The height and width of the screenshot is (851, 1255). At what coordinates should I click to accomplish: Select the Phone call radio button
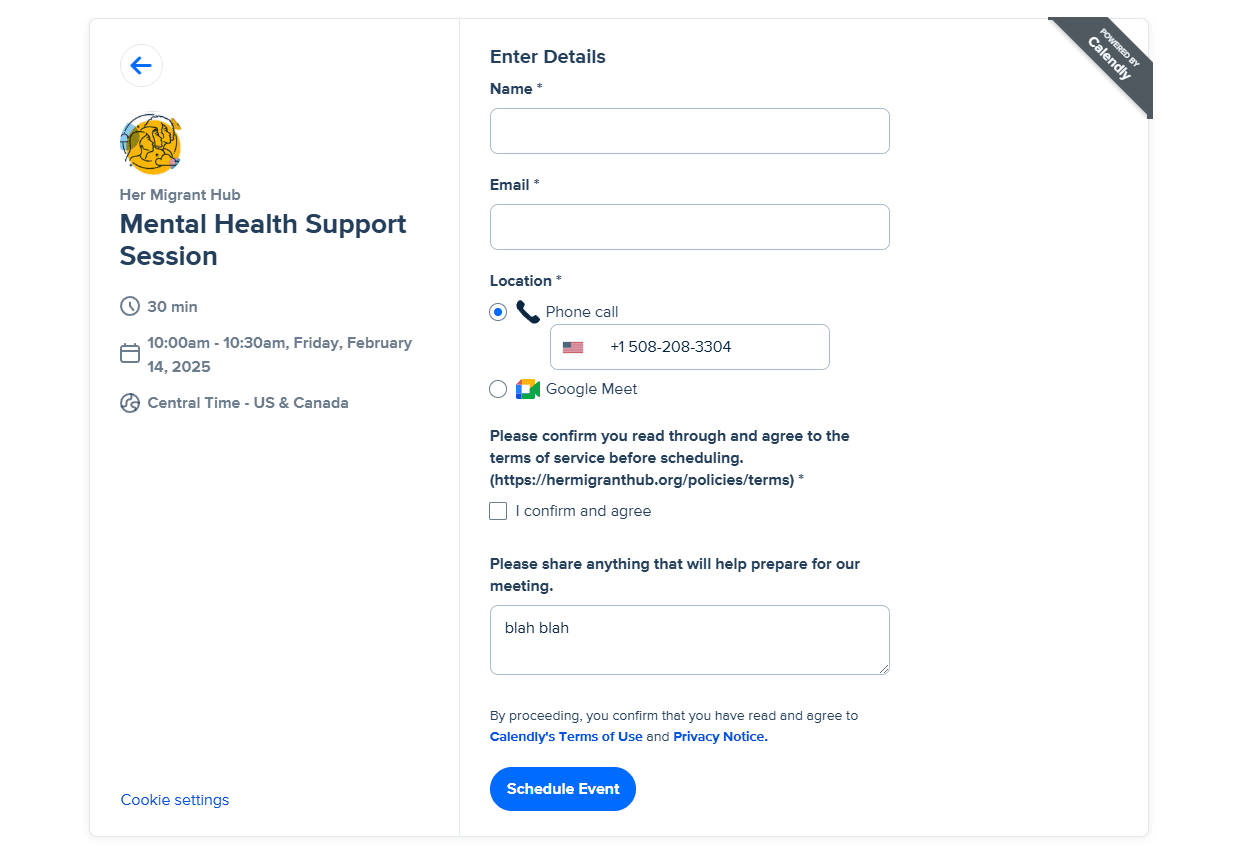point(498,312)
